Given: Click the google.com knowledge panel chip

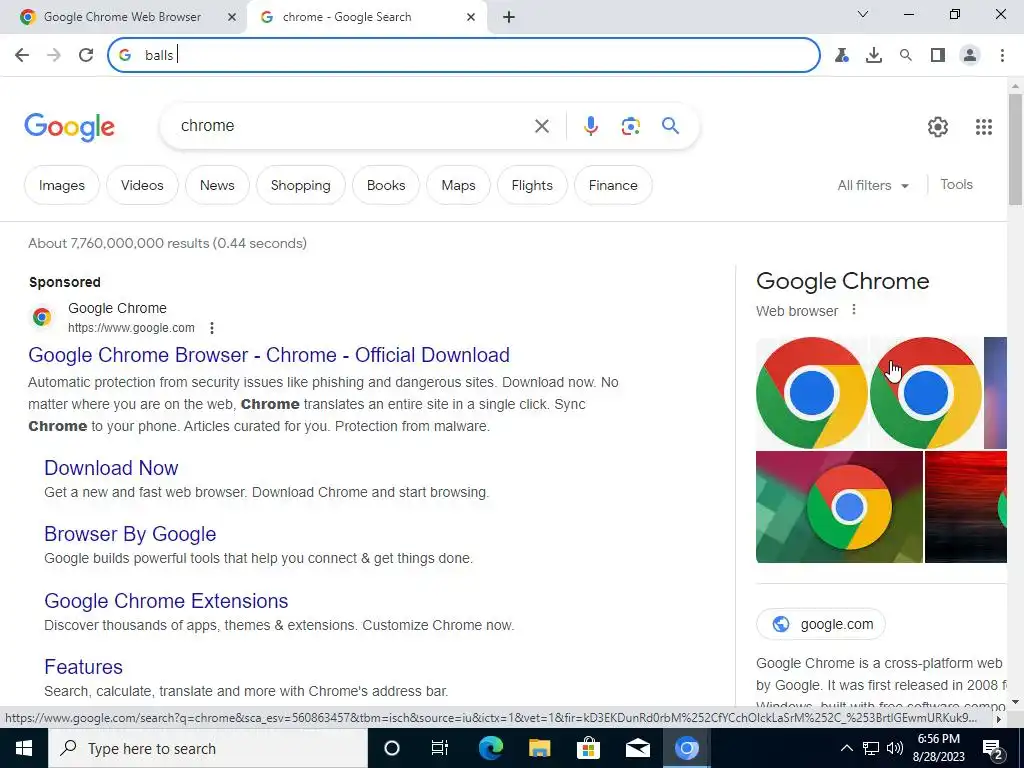Looking at the screenshot, I should (821, 624).
